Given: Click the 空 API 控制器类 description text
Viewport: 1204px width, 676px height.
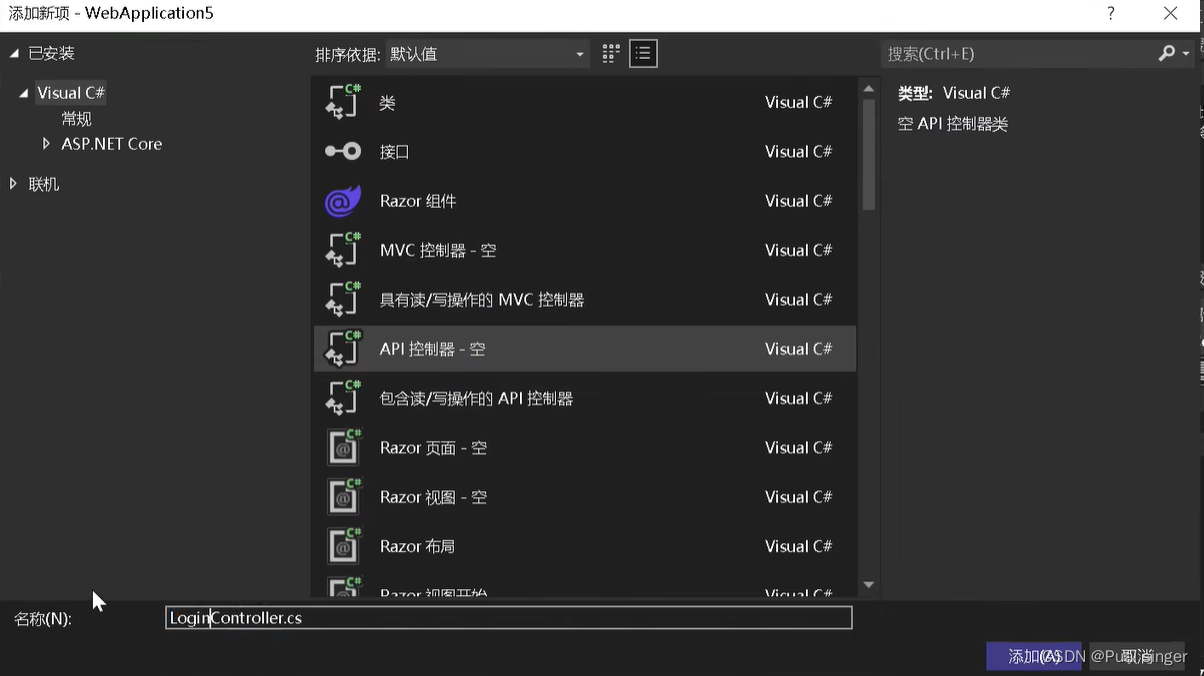Looking at the screenshot, I should tap(953, 124).
